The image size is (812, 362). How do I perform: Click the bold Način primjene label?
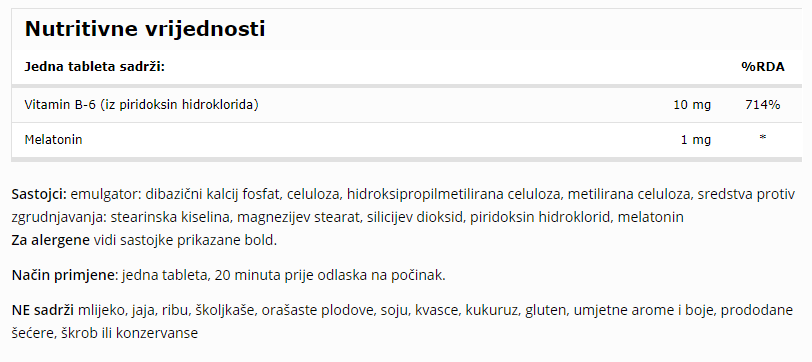[65, 276]
